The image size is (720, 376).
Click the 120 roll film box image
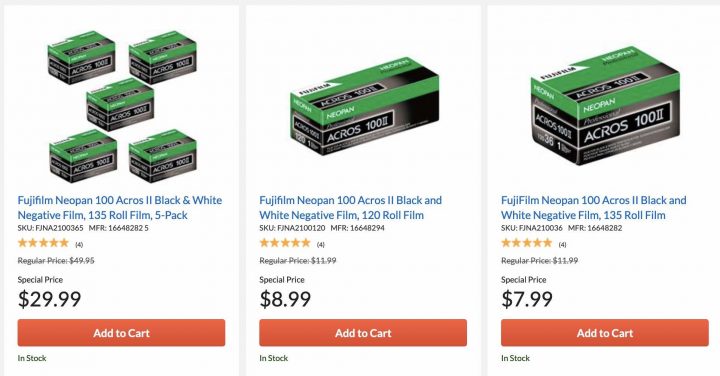(365, 107)
